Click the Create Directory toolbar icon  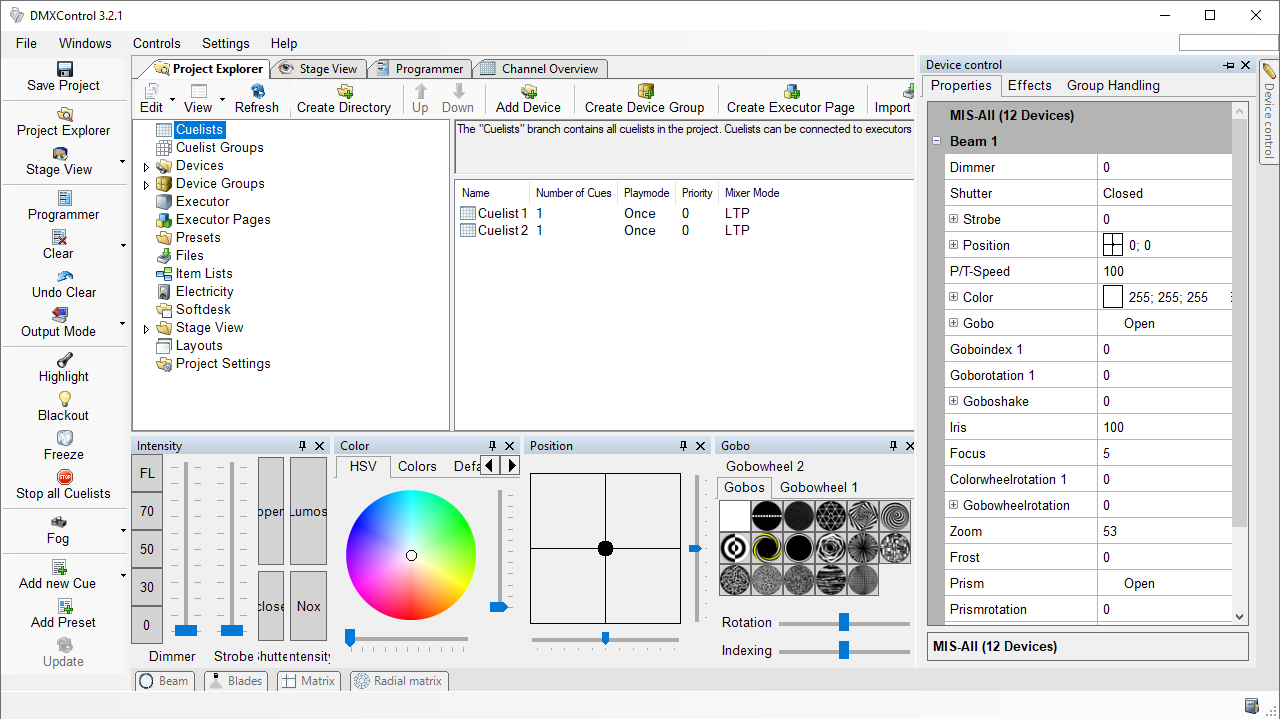pyautogui.click(x=343, y=91)
